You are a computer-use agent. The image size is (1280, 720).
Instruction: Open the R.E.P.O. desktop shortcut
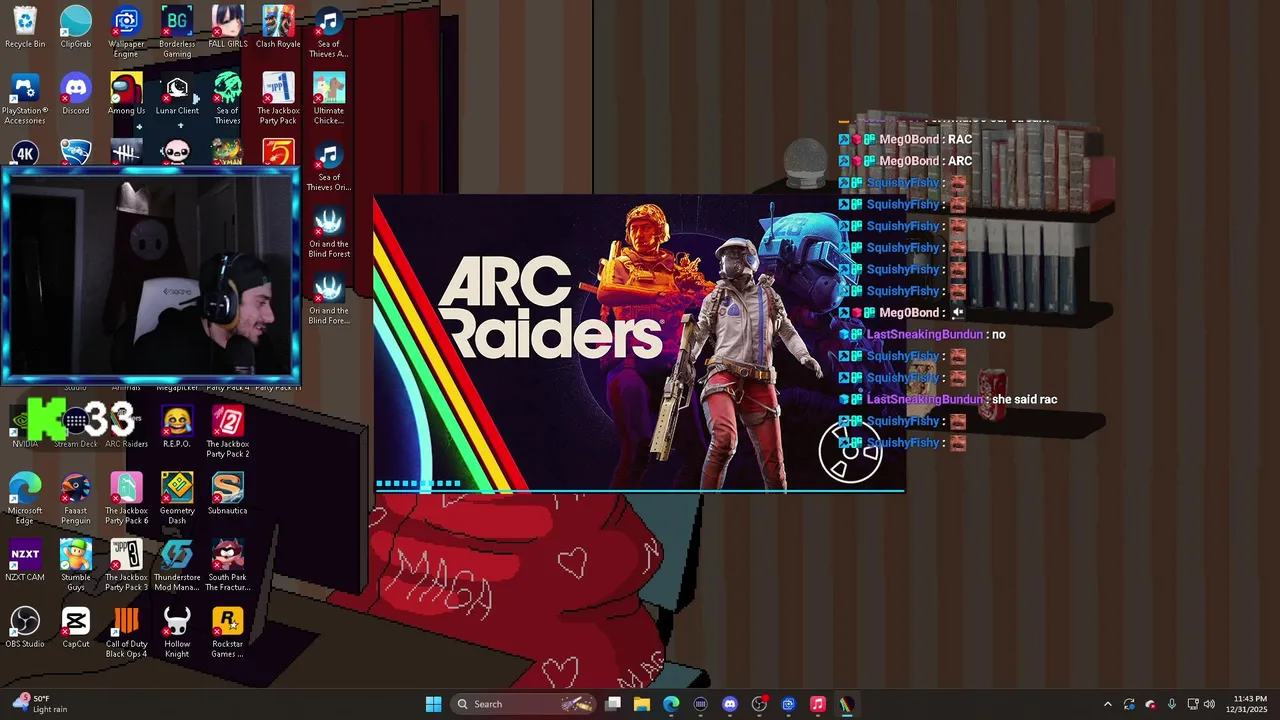pos(177,428)
